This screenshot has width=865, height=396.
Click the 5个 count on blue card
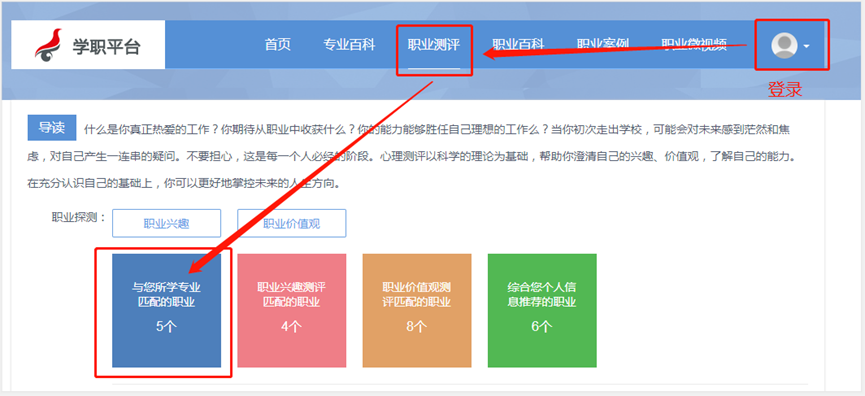click(167, 327)
